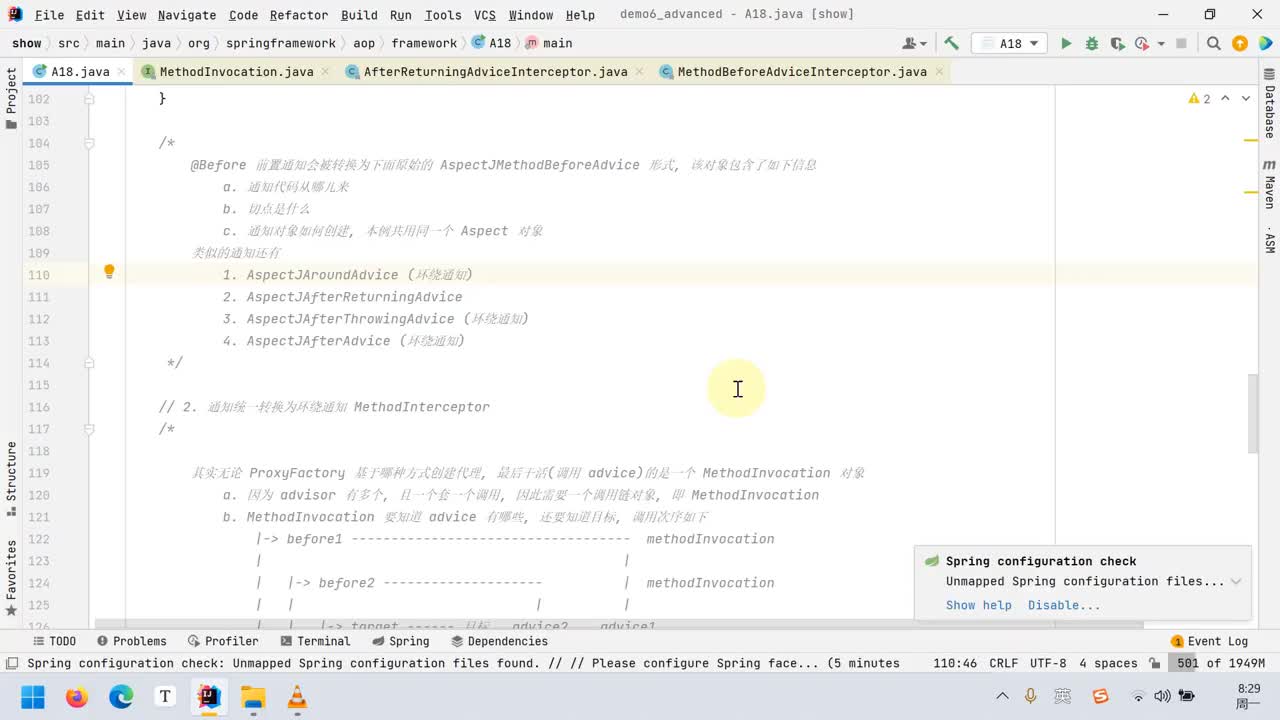This screenshot has height=720, width=1280.
Task: Open the Favorites tool window
Action: tap(11, 577)
